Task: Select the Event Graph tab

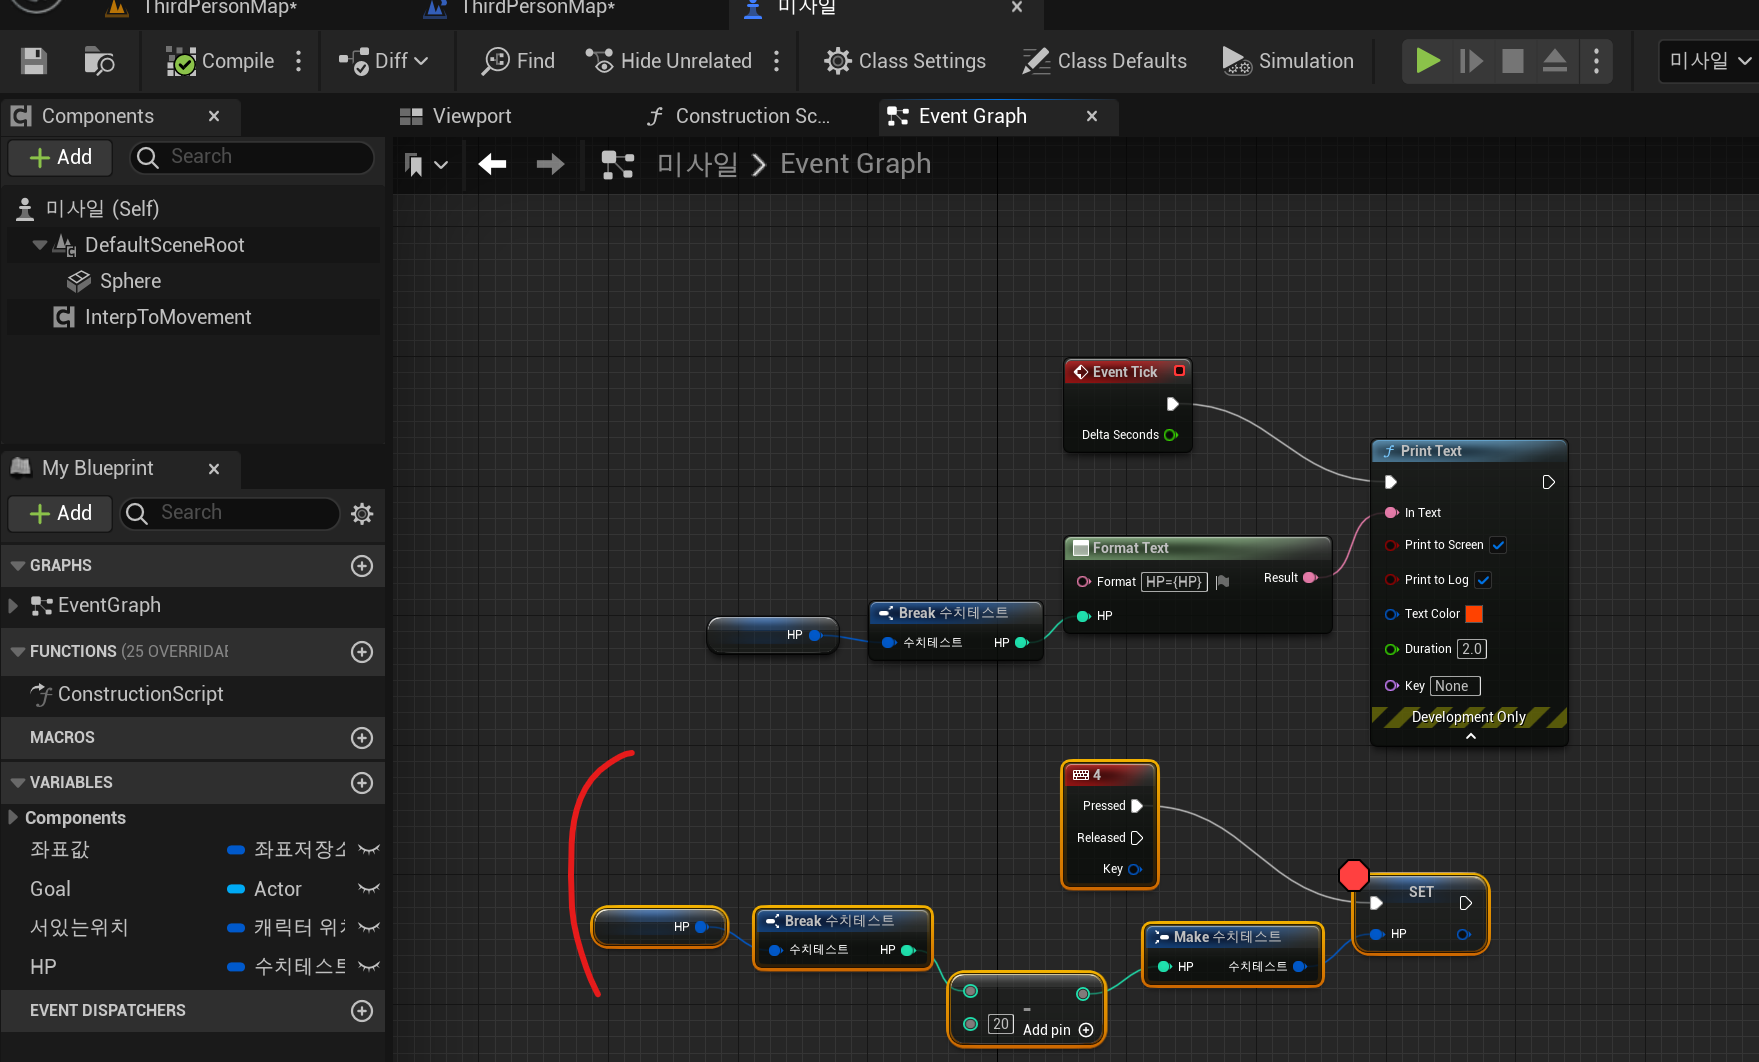Action: [x=972, y=116]
